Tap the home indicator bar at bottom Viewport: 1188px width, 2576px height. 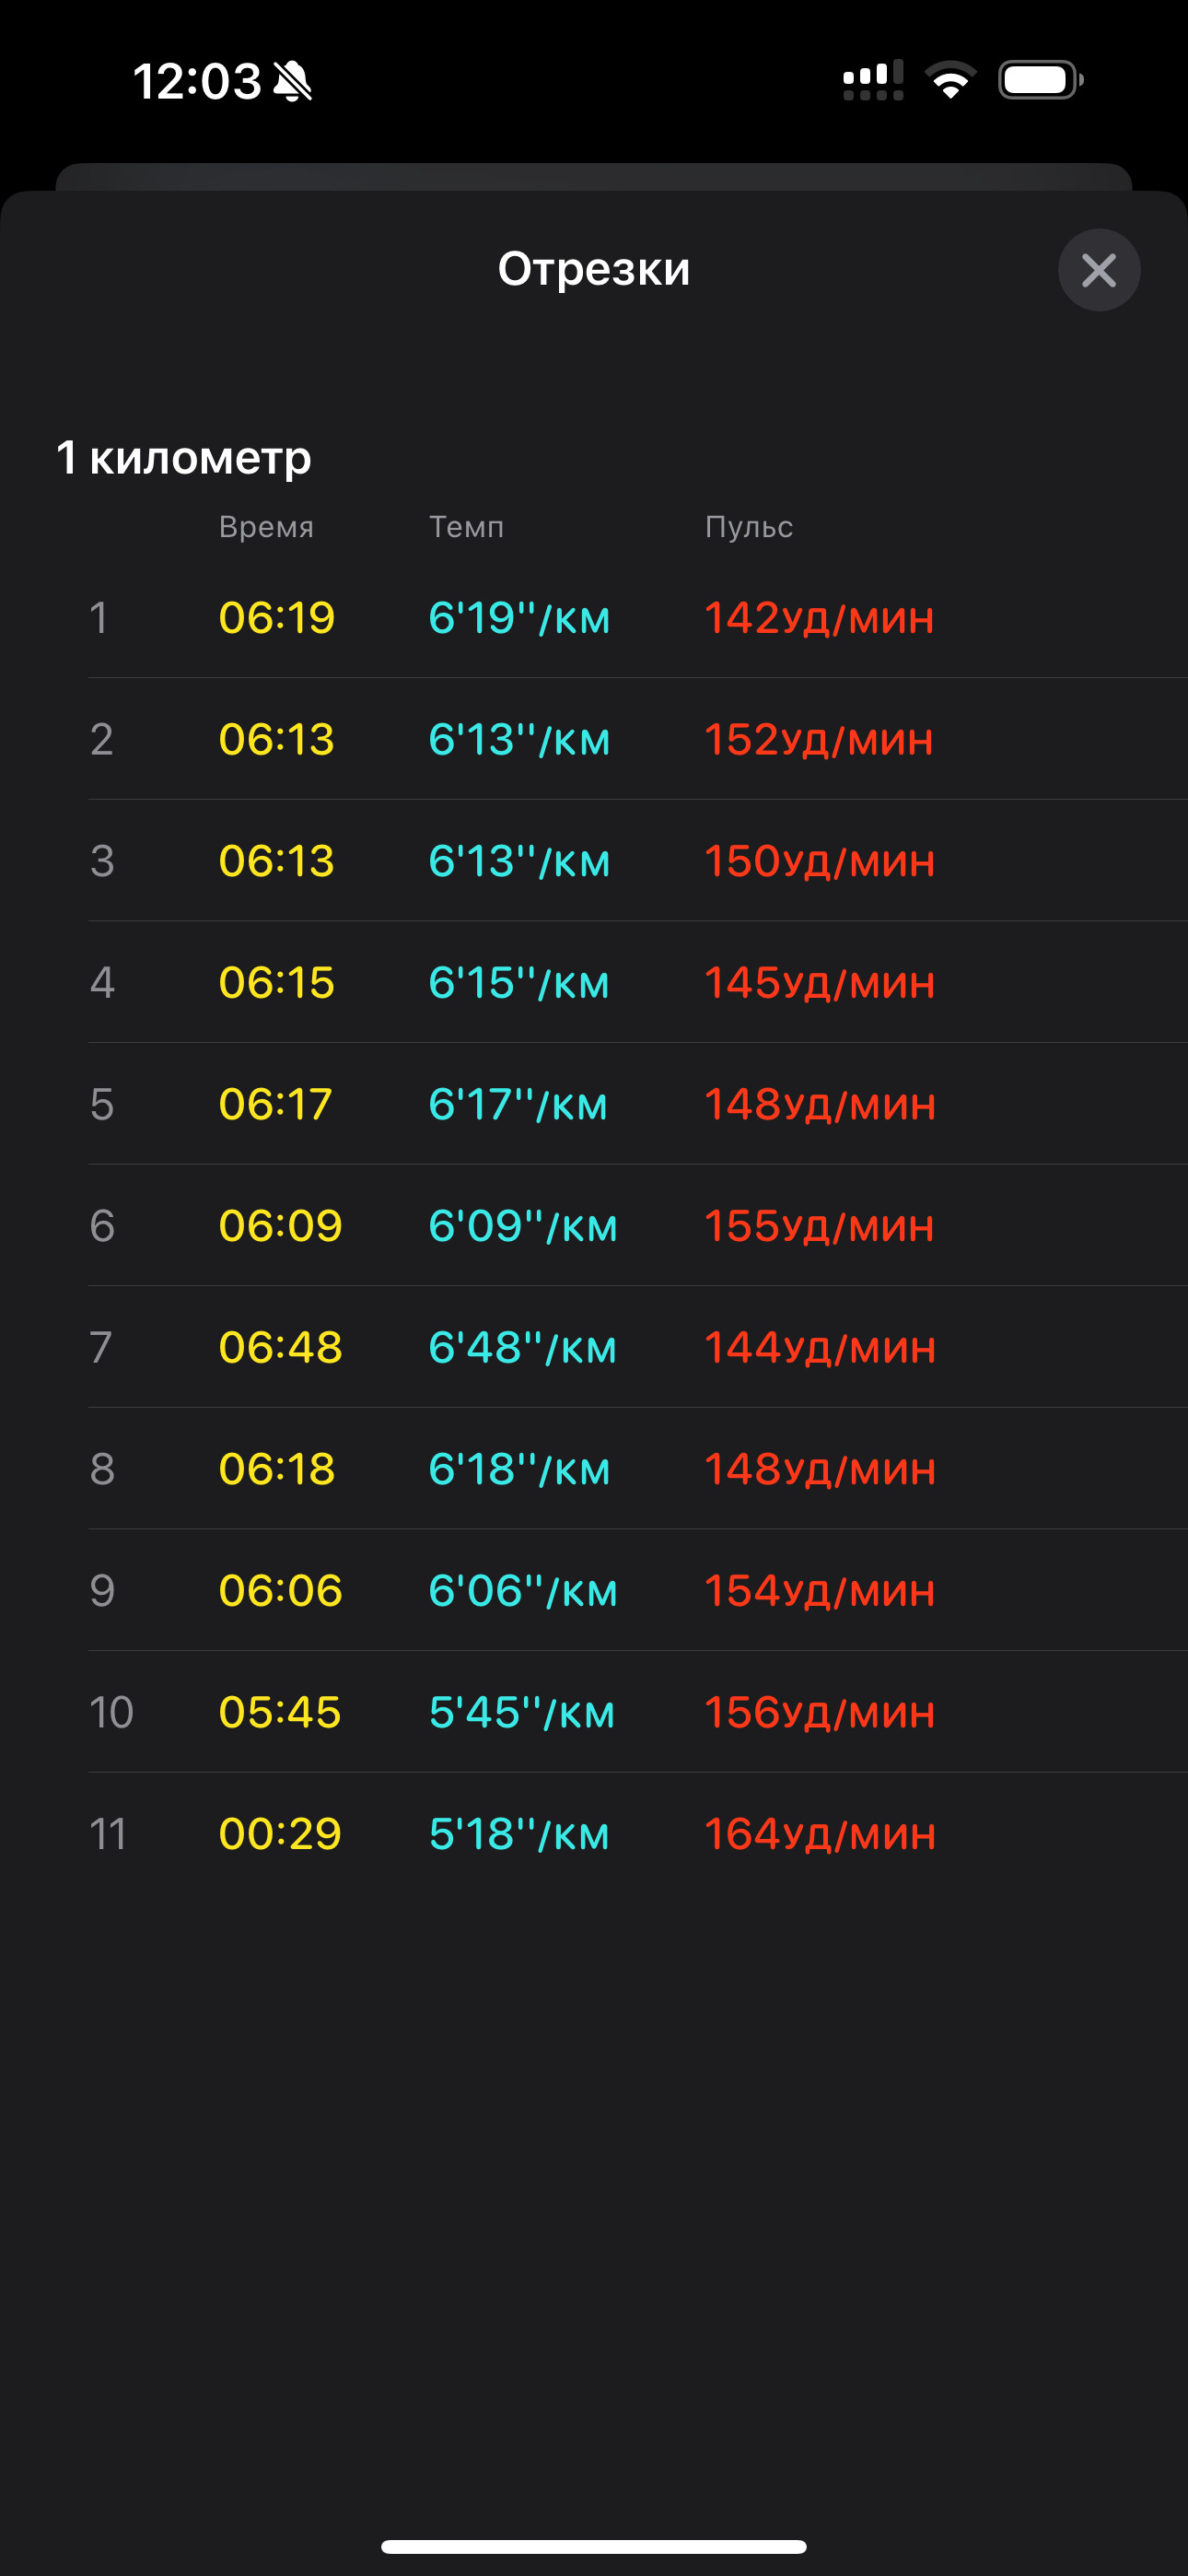(x=594, y=2546)
